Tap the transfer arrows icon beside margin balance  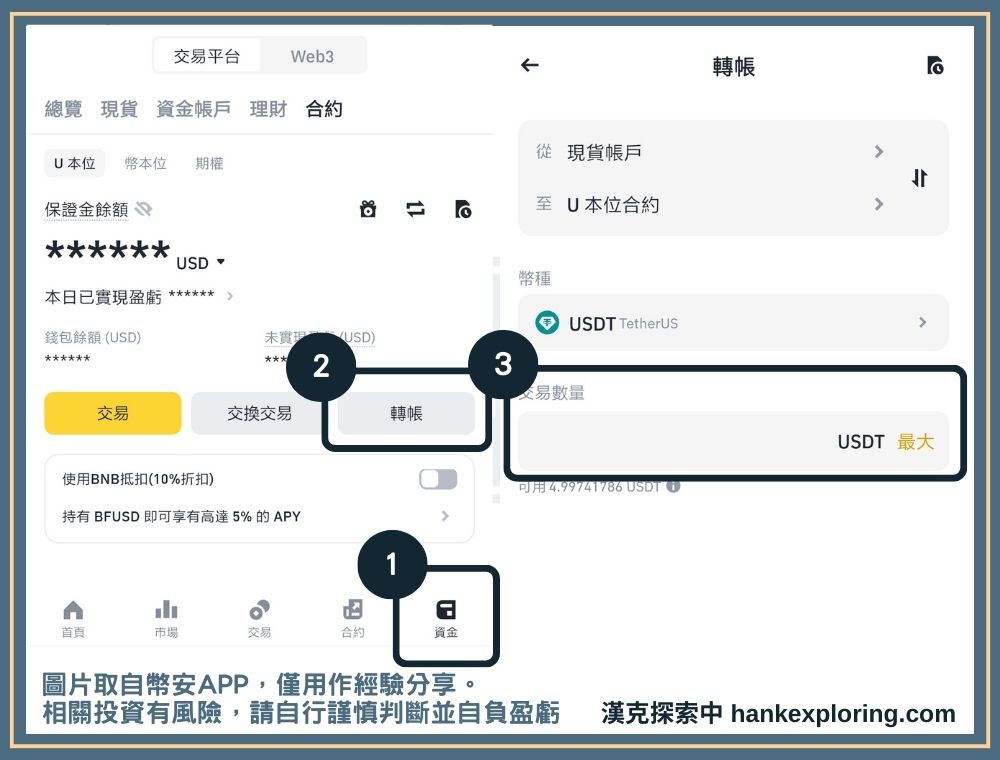(415, 208)
